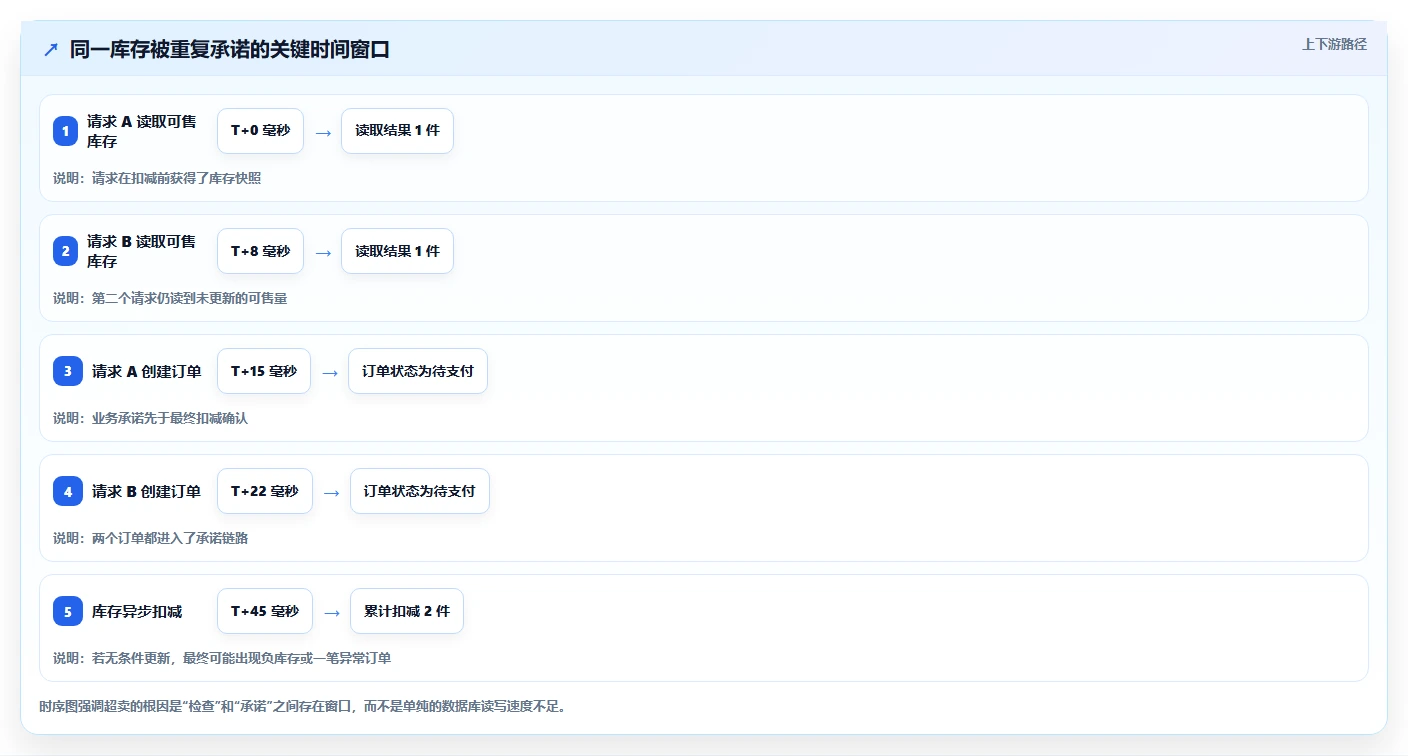
Task: Click the step 3 number badge
Action: [x=68, y=371]
